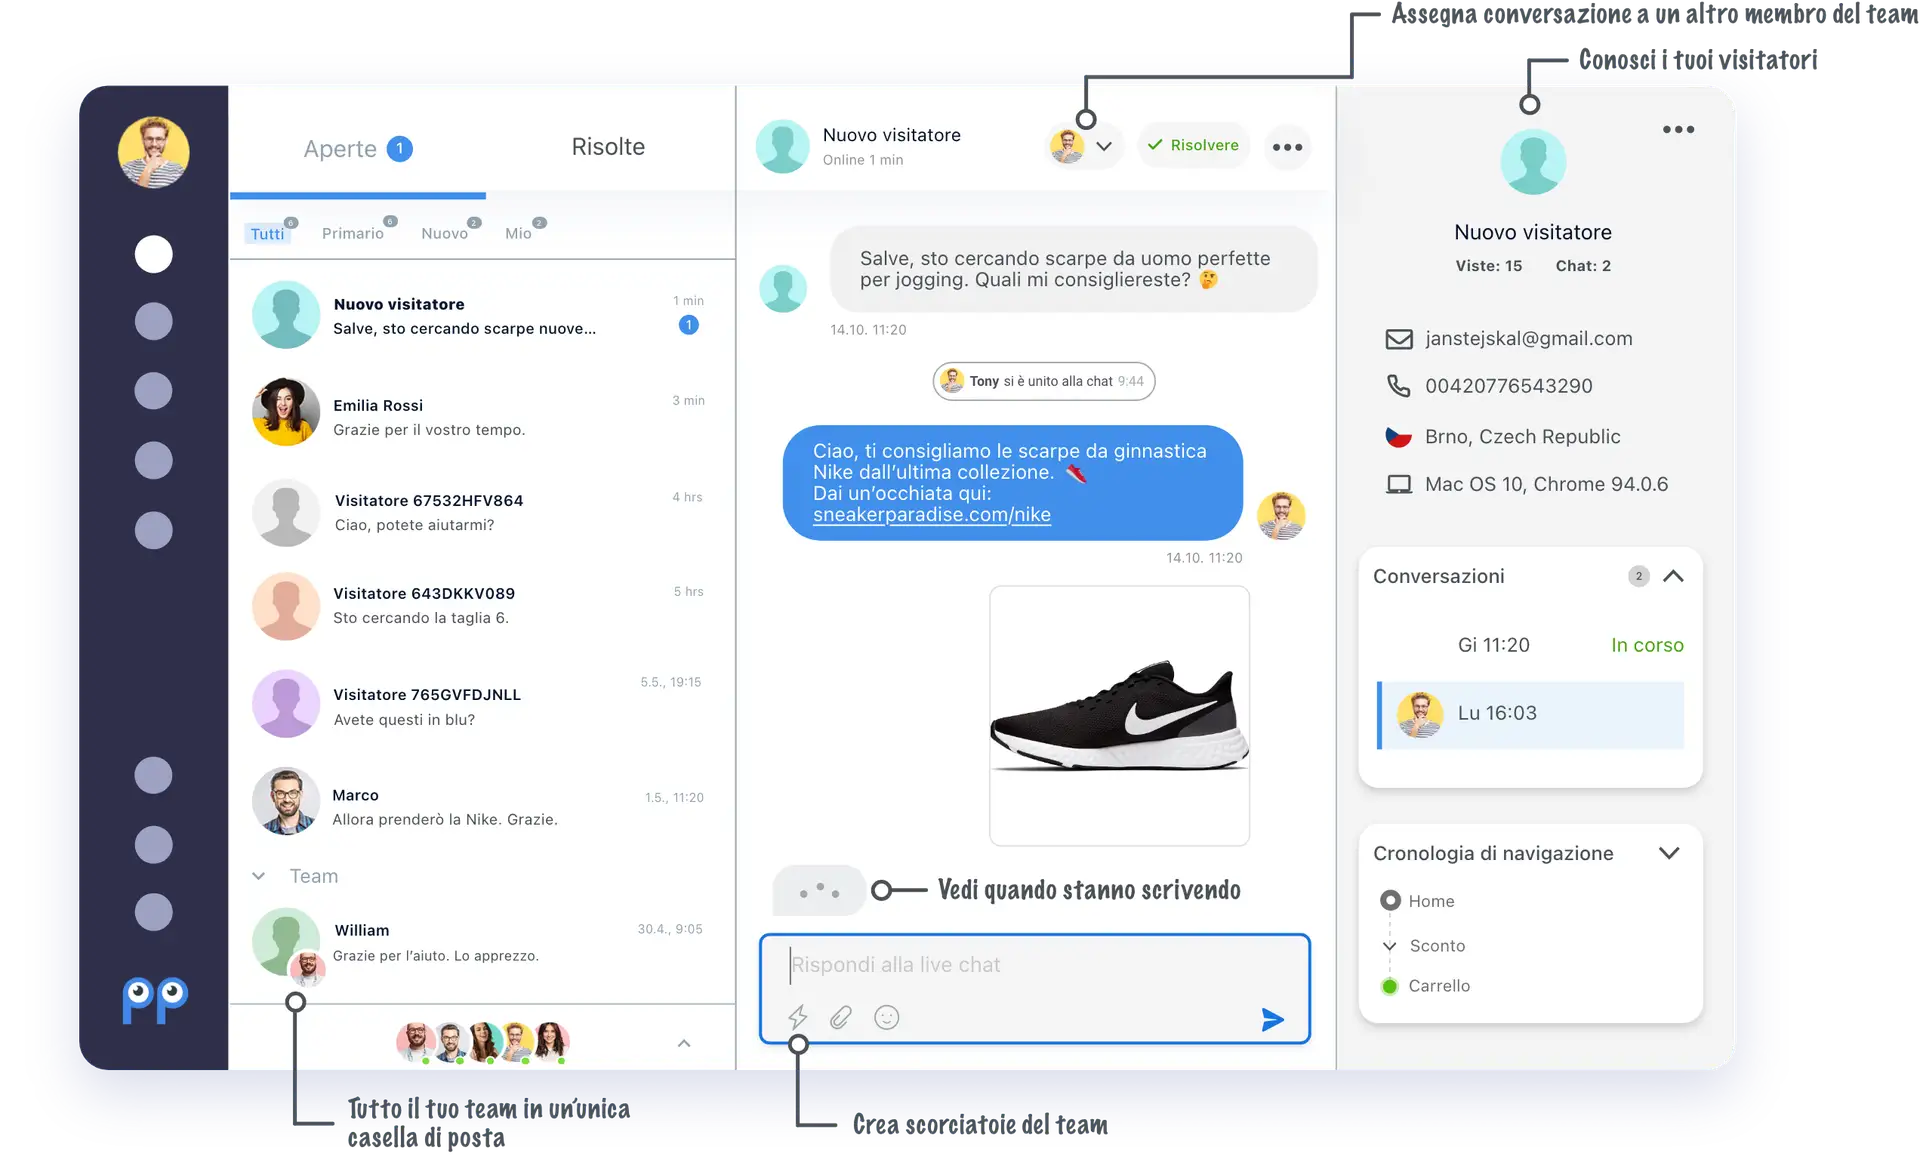The height and width of the screenshot is (1172, 1920).
Task: Click the paperclip attachment icon
Action: [841, 1017]
